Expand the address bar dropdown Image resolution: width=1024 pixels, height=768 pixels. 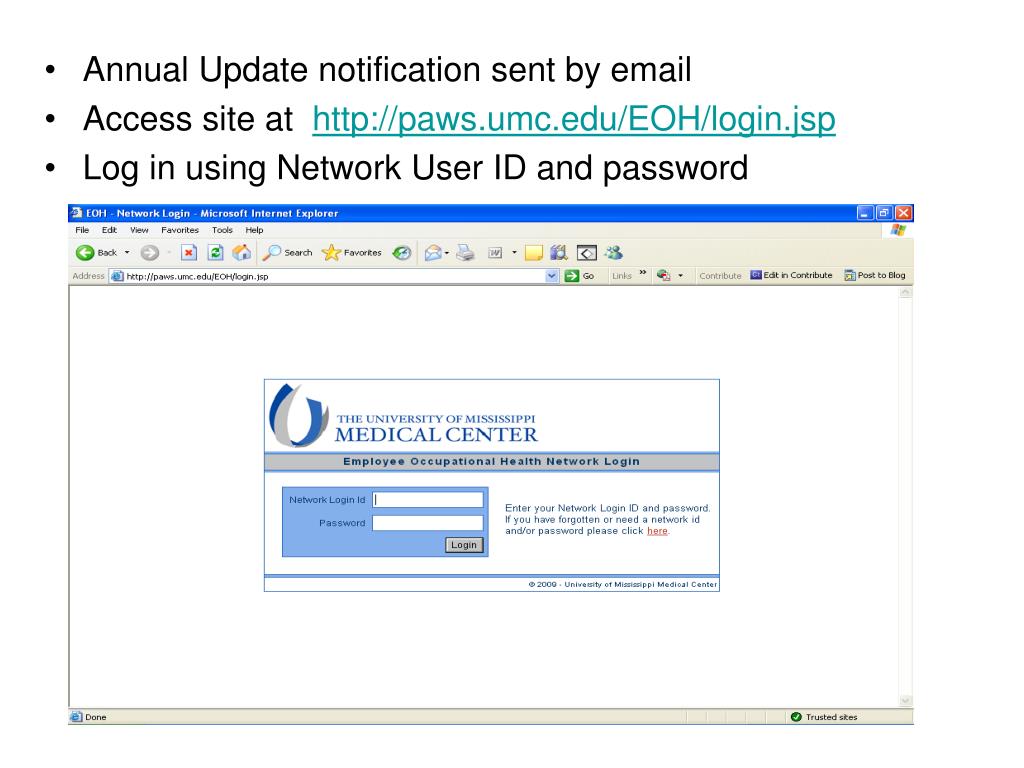point(552,276)
